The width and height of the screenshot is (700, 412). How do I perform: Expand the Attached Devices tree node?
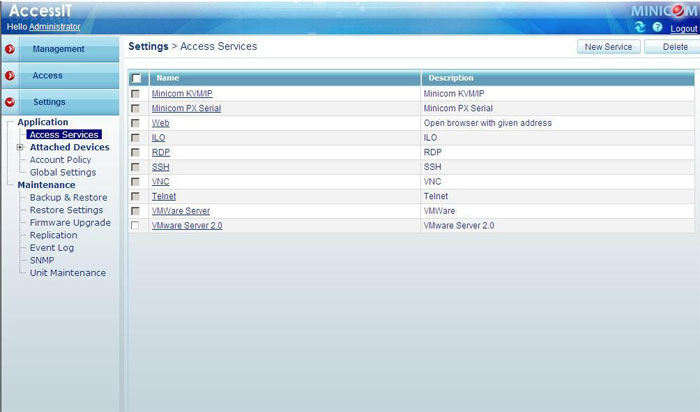tap(20, 147)
